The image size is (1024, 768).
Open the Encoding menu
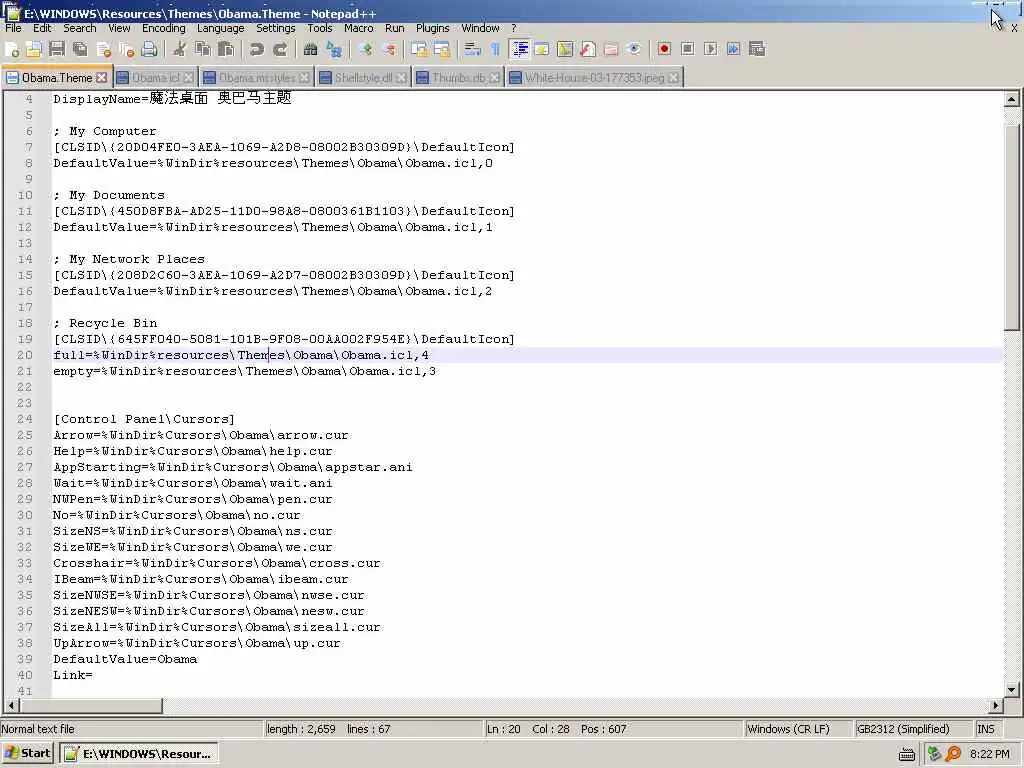(x=164, y=28)
